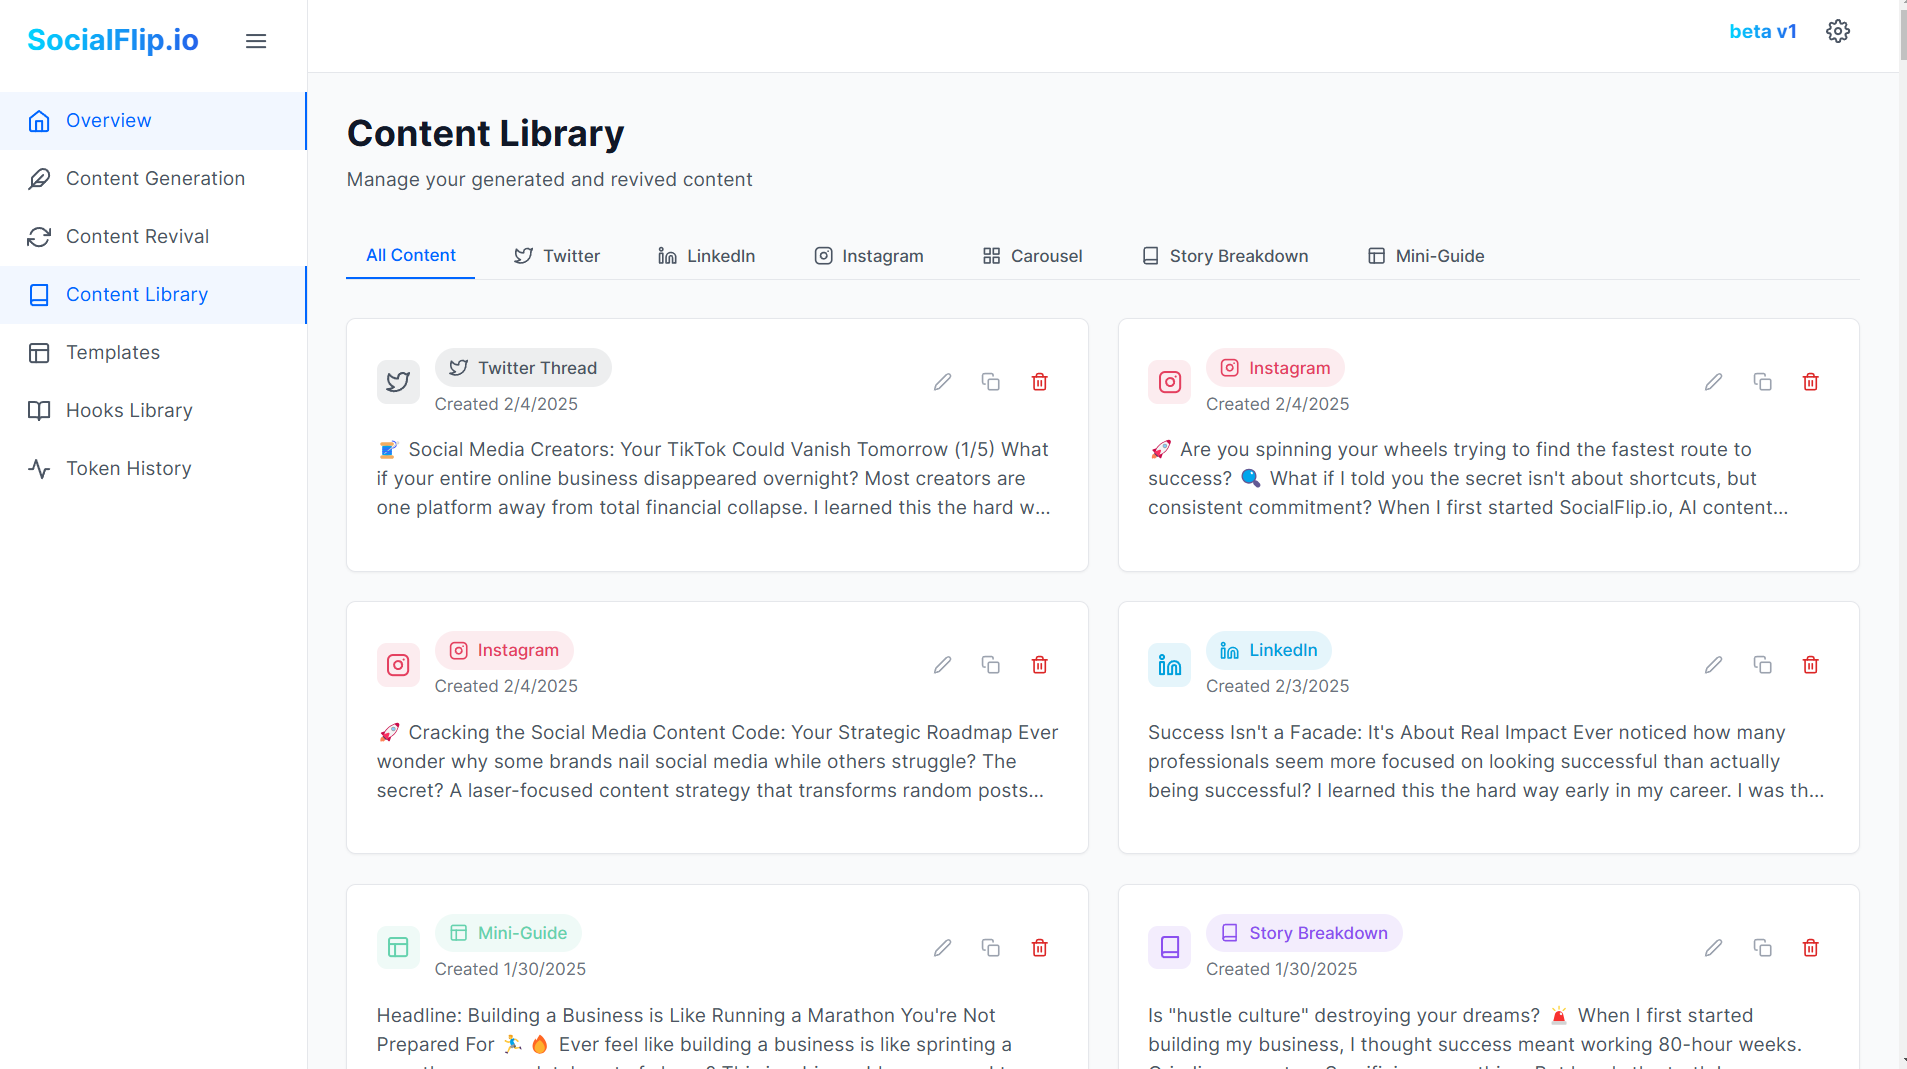Click the Instagram badge on 'Are you spinning' card

pyautogui.click(x=1275, y=368)
